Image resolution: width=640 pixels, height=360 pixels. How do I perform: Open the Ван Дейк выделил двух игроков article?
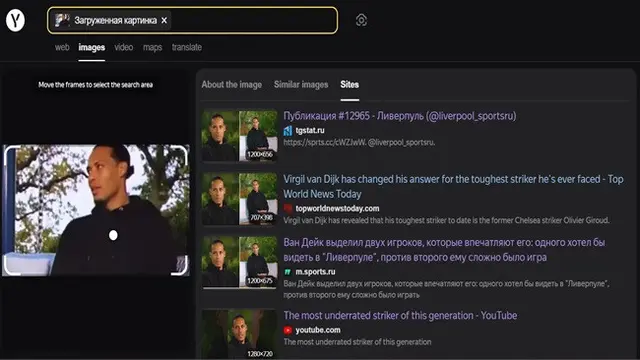click(x=444, y=250)
